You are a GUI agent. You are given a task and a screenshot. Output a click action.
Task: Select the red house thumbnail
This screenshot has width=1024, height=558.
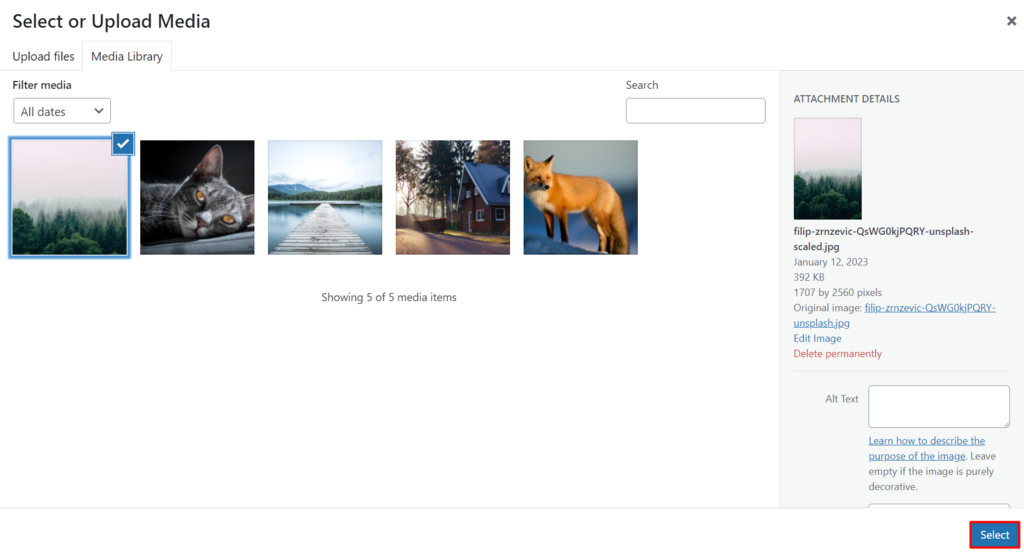coord(453,197)
